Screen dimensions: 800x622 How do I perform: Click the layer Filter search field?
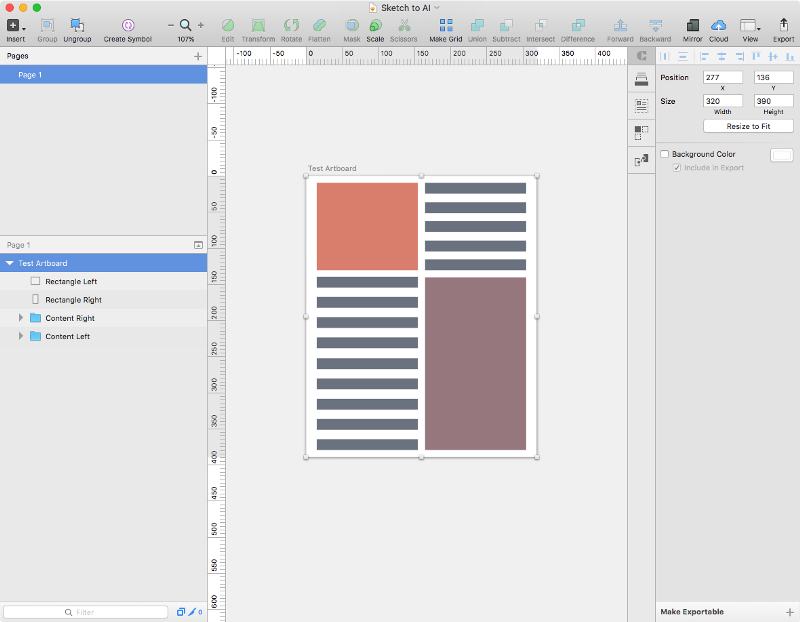point(86,612)
